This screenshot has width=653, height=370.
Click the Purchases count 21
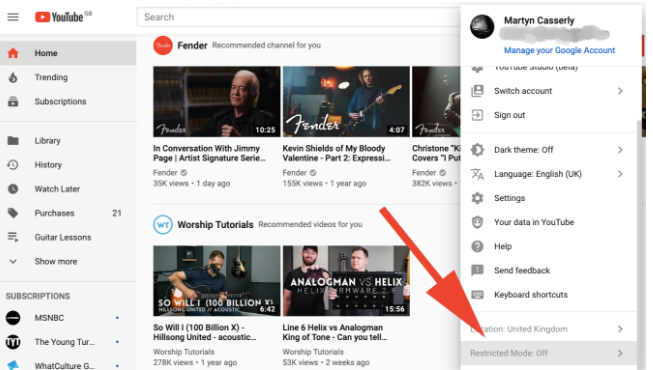(x=117, y=213)
